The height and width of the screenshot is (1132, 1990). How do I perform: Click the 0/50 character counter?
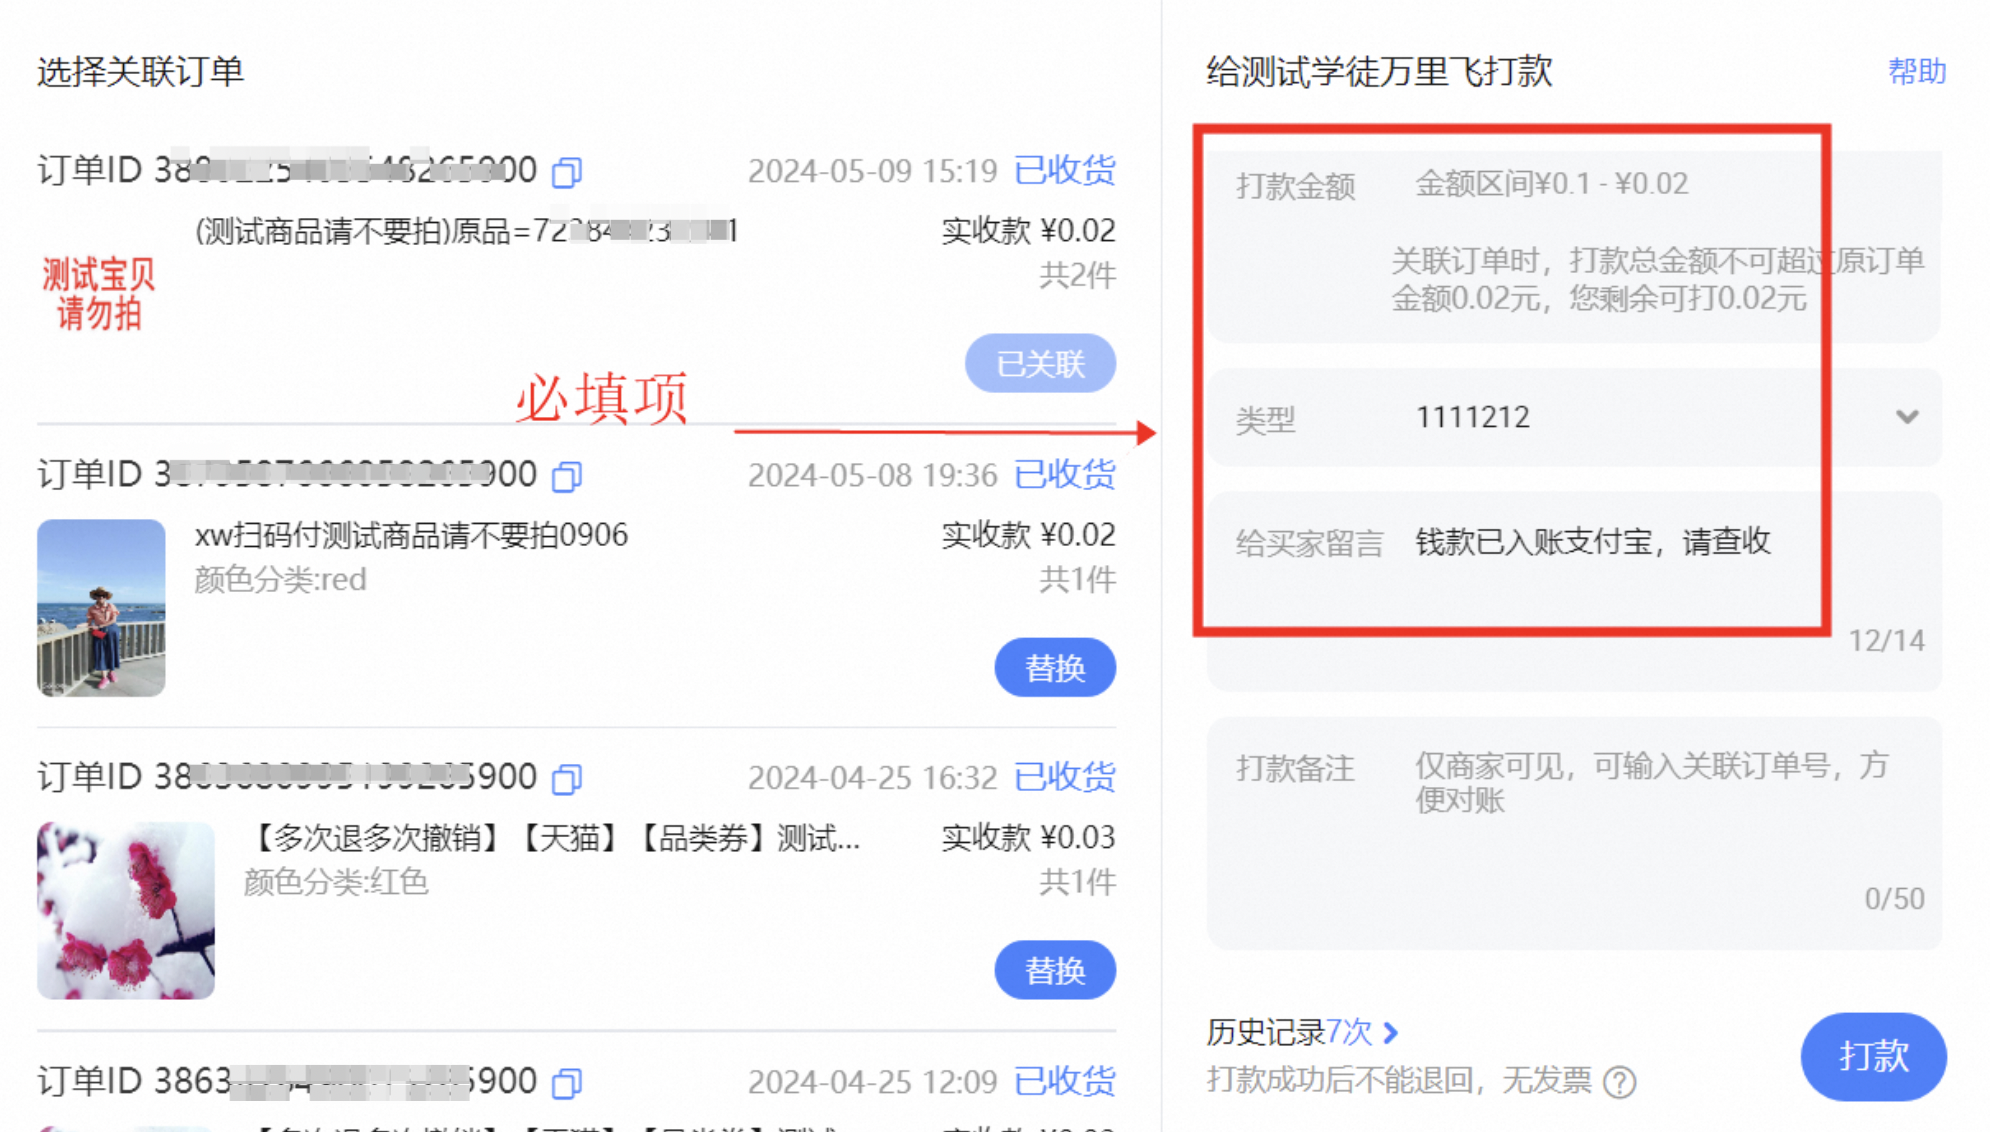coord(1894,899)
